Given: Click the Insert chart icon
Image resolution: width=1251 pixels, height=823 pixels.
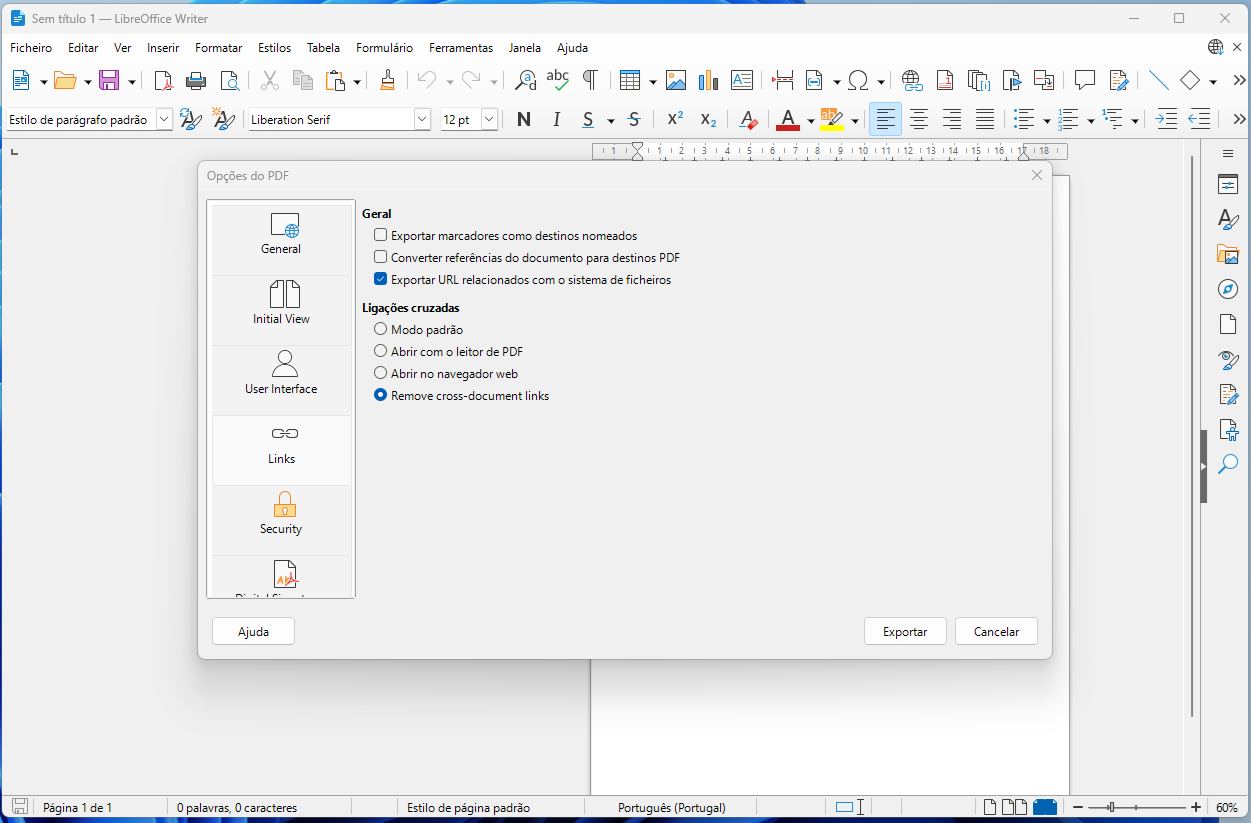Looking at the screenshot, I should click(709, 80).
